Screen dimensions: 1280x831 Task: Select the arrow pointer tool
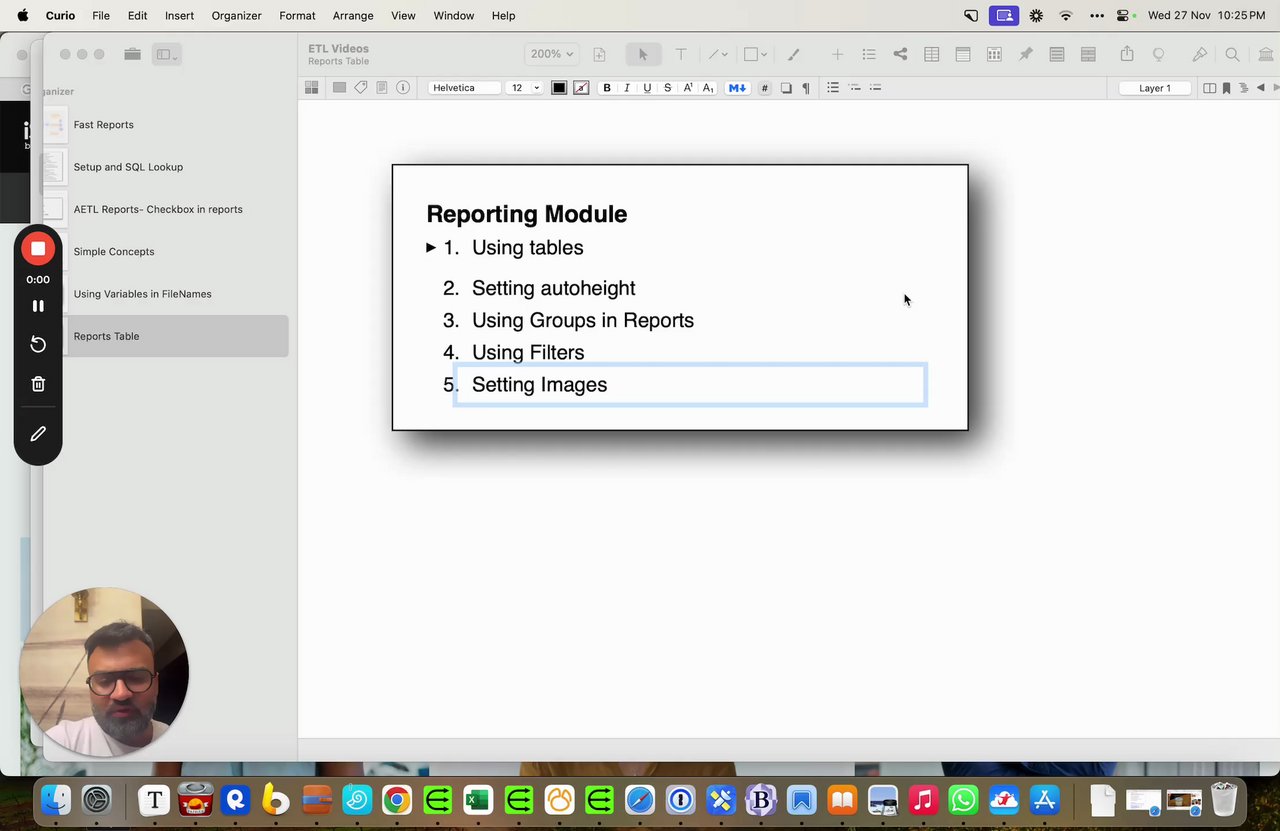[x=643, y=55]
